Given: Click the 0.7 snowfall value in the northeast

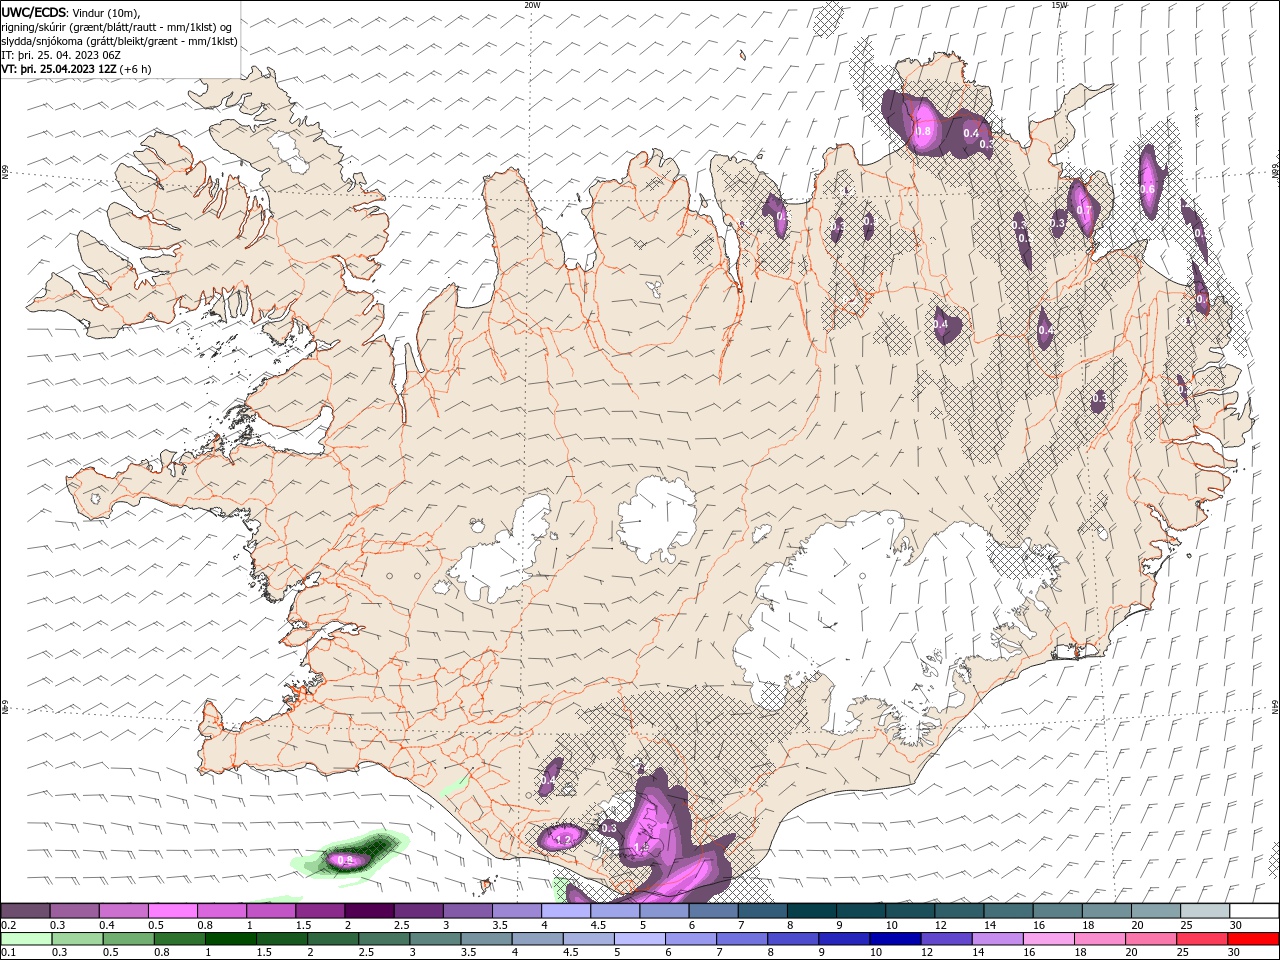Looking at the screenshot, I should coord(1084,211).
